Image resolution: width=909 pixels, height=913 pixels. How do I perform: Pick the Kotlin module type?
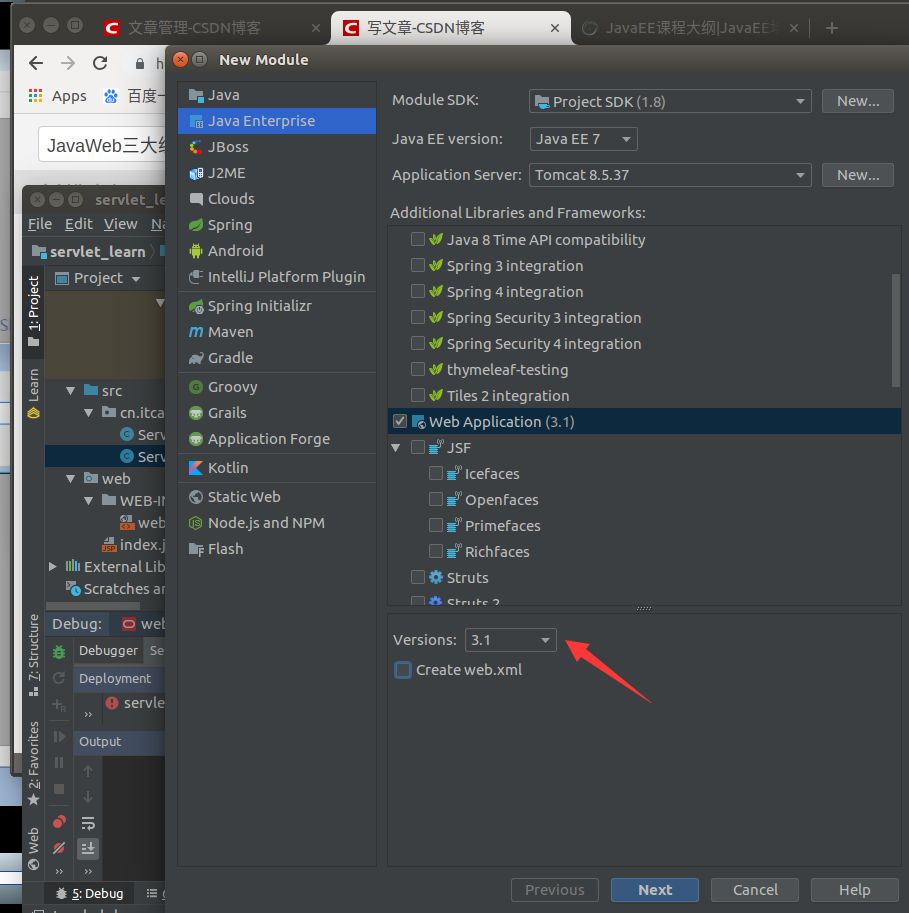(x=277, y=468)
